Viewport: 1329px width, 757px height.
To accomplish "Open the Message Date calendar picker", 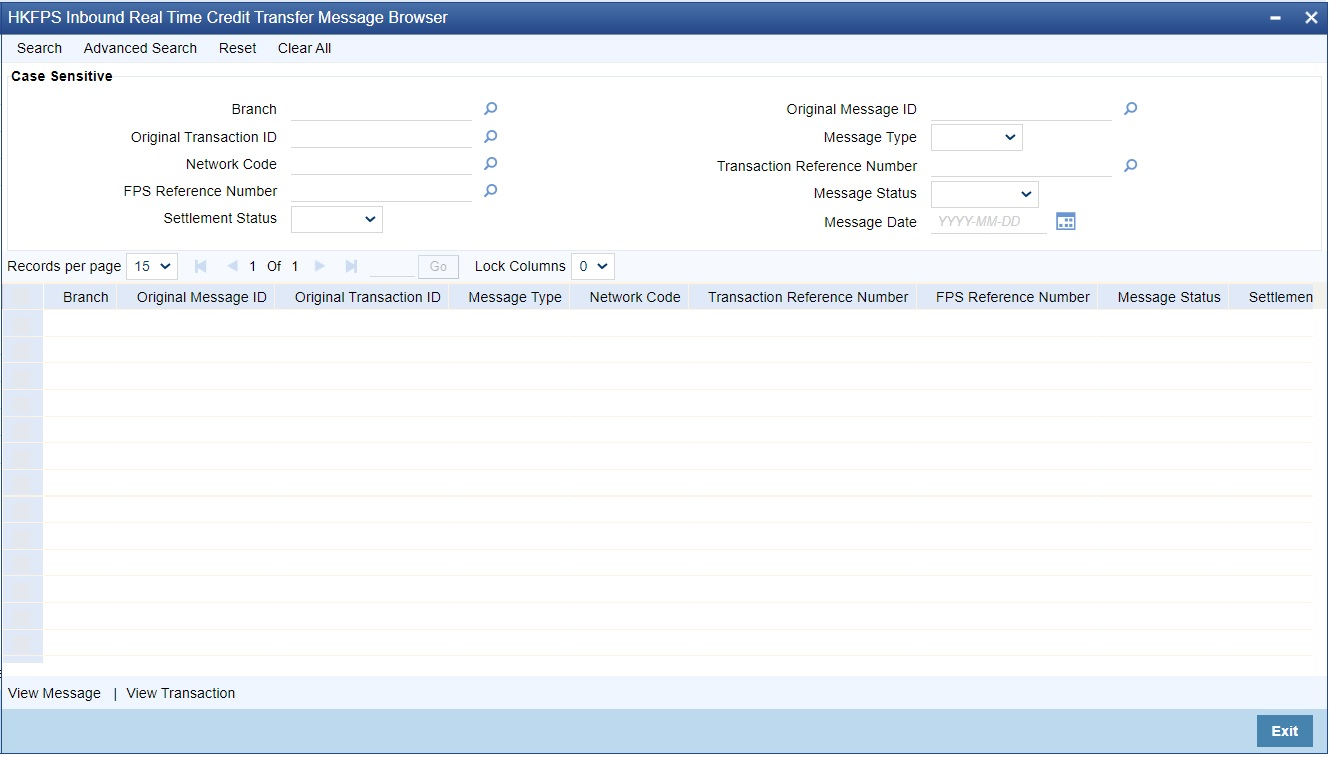I will click(1065, 221).
